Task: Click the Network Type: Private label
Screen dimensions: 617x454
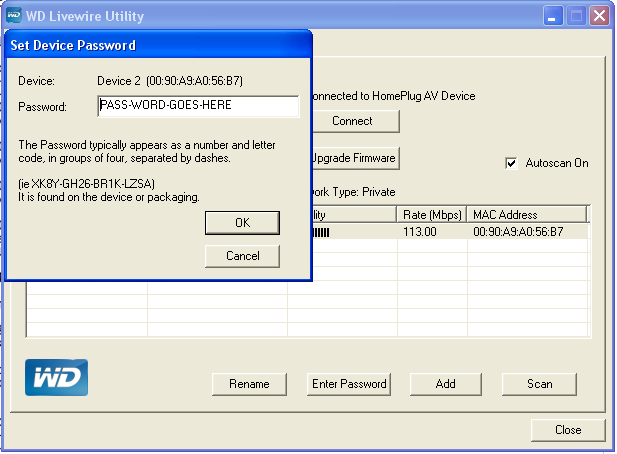Action: pos(354,192)
